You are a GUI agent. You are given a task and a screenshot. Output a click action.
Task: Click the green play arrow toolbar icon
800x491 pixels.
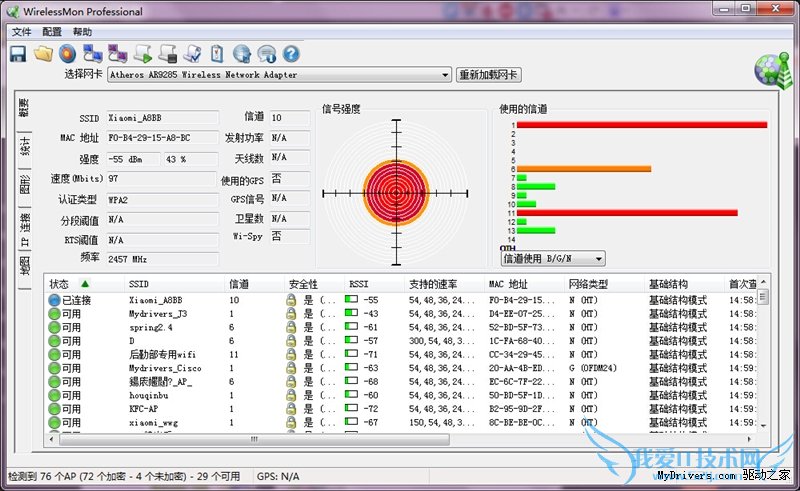point(143,54)
